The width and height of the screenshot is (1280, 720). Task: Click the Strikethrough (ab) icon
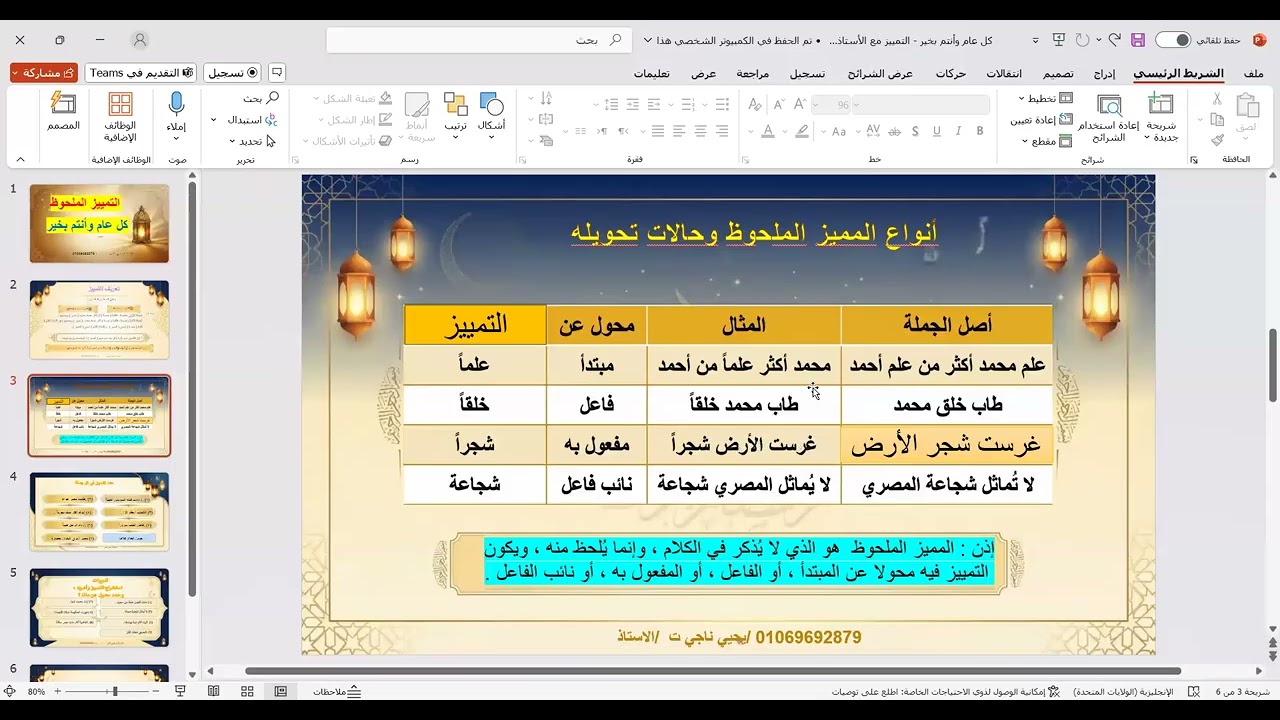pyautogui.click(x=895, y=131)
